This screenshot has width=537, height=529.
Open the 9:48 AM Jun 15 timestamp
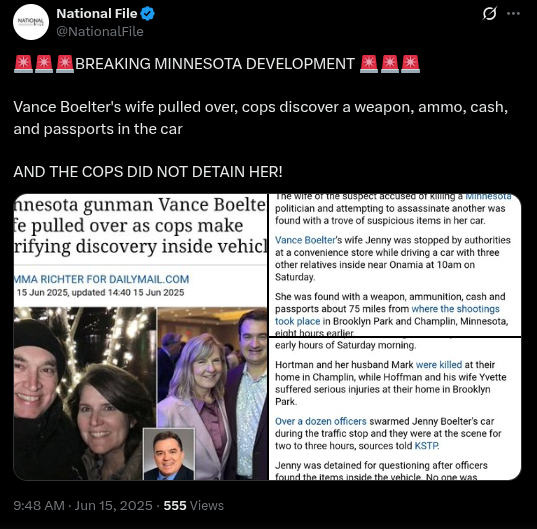click(x=83, y=505)
